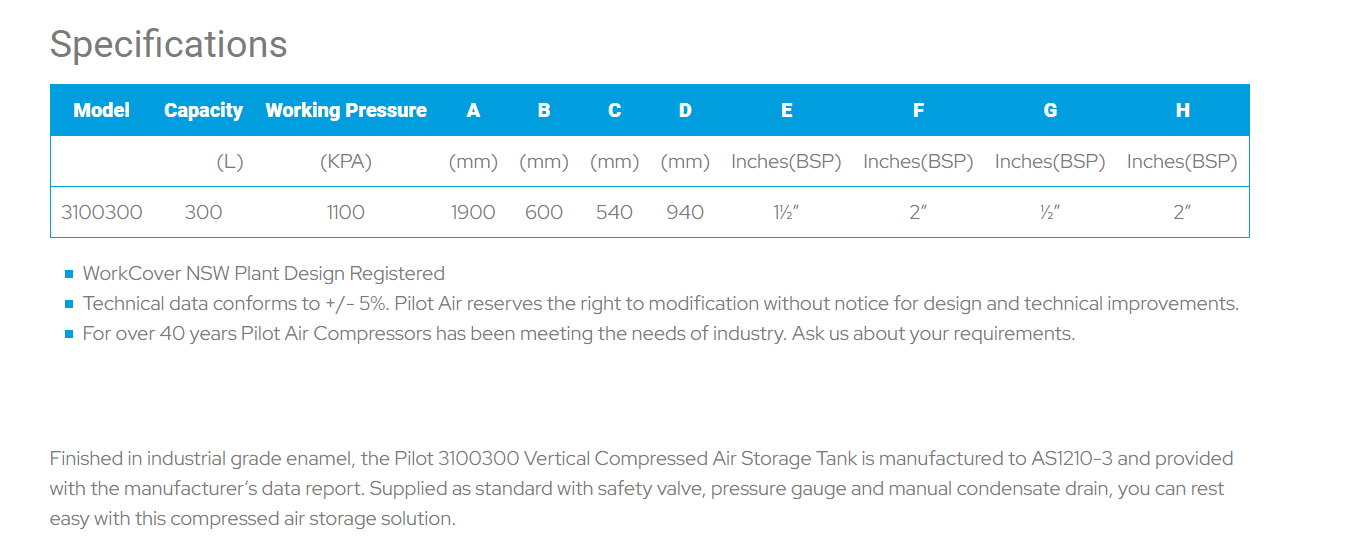Click the 1½″ value under column E
The image size is (1349, 558).
[x=786, y=212]
